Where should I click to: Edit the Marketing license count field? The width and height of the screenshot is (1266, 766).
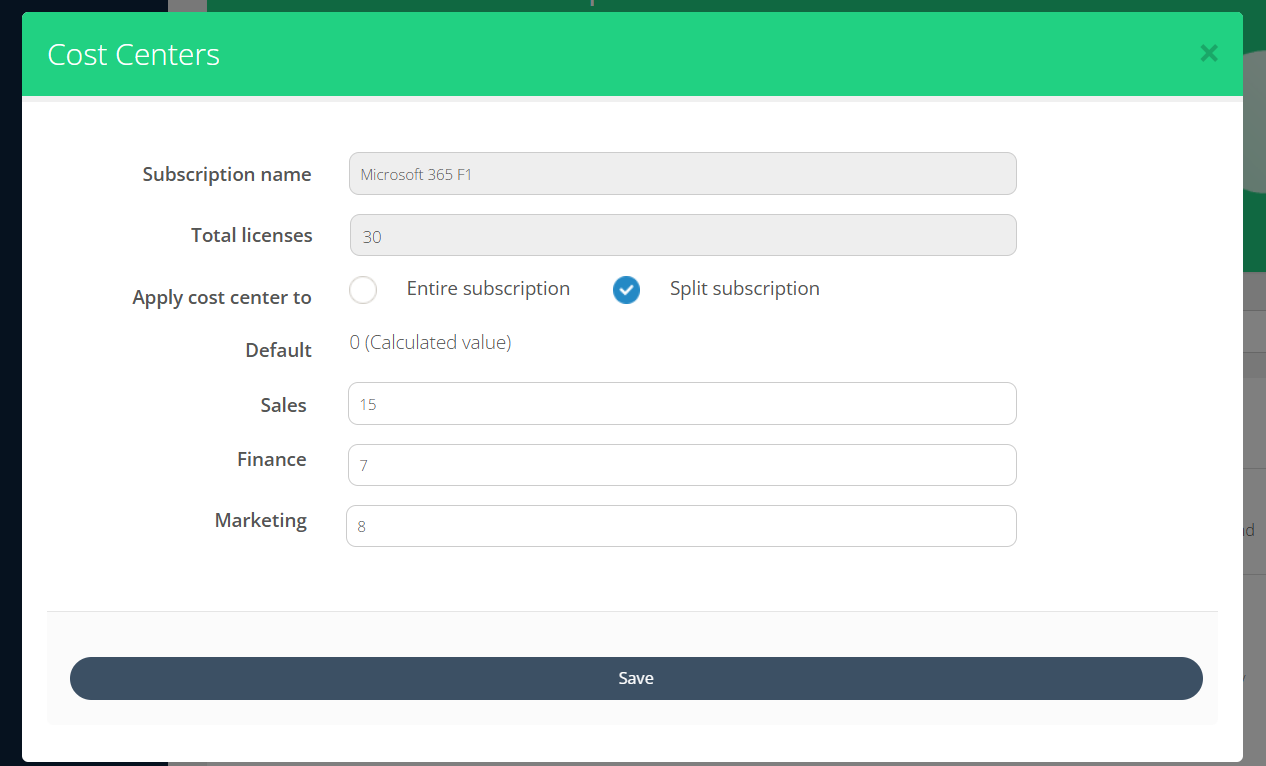pos(682,526)
